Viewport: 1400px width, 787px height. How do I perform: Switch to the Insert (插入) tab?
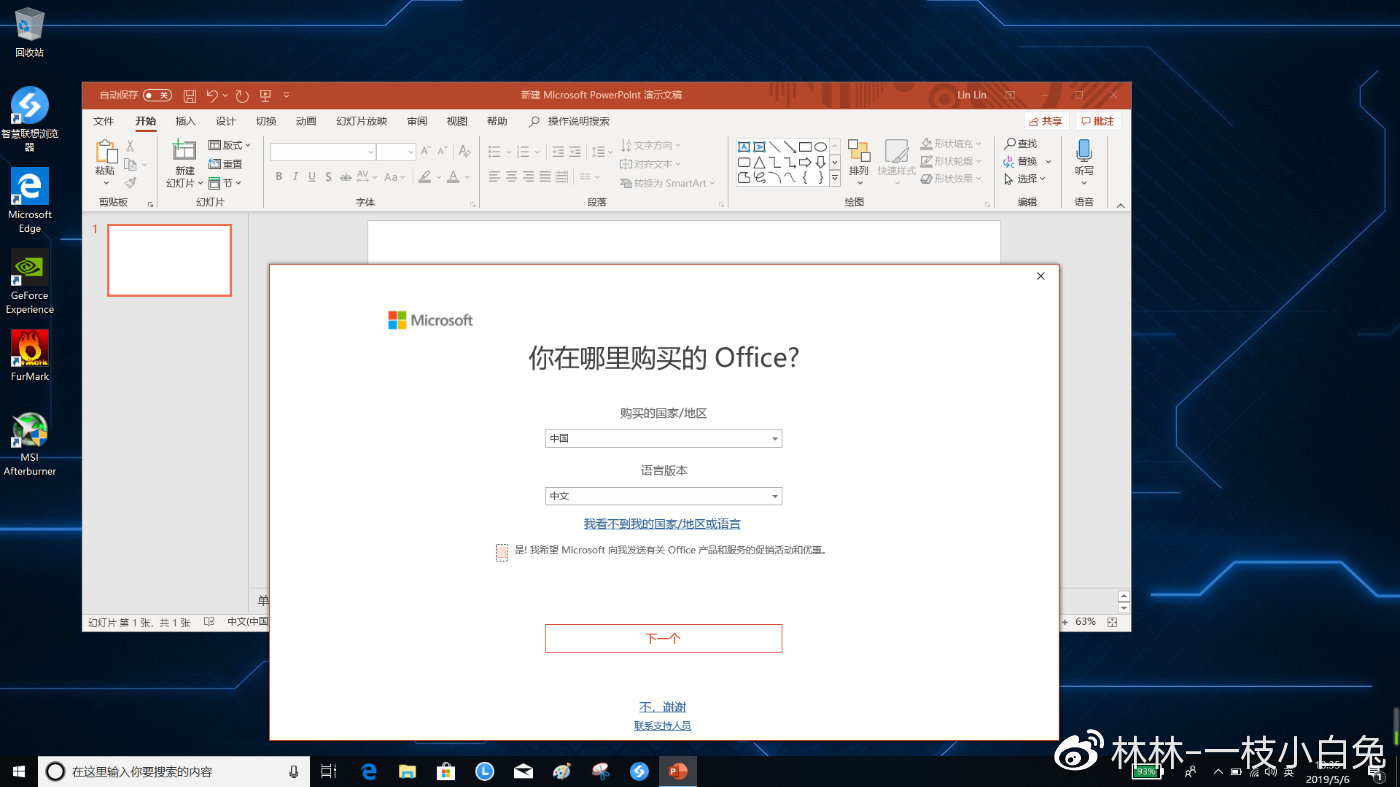pyautogui.click(x=186, y=121)
